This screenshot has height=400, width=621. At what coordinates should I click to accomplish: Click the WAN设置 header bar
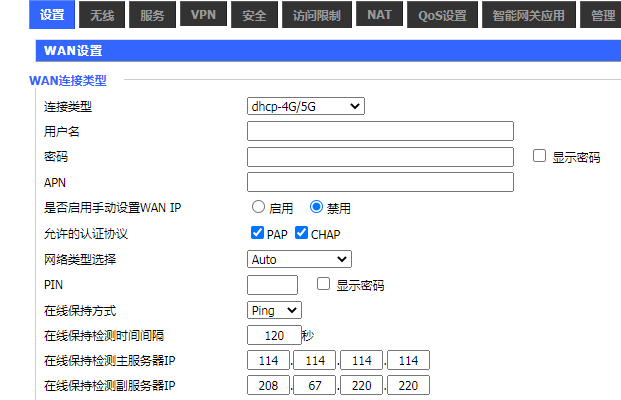click(x=328, y=51)
